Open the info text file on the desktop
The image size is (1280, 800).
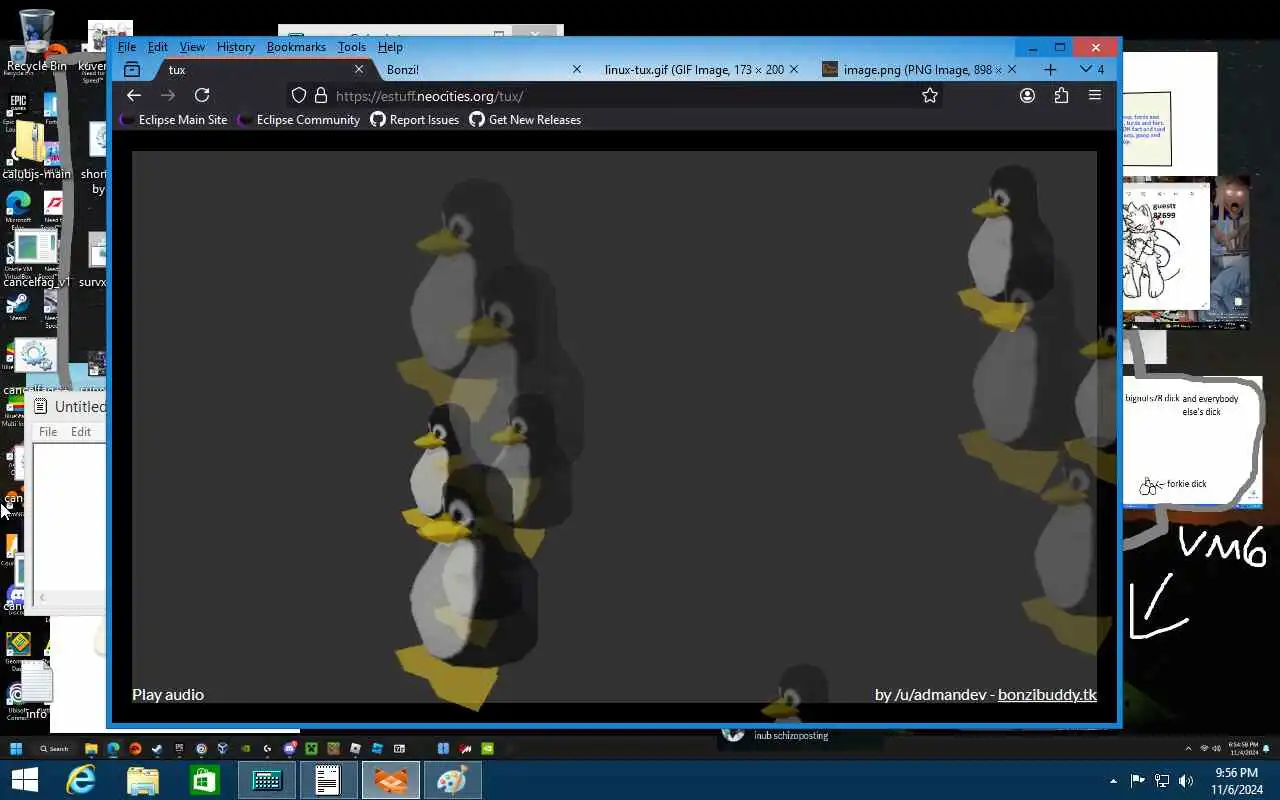36,691
